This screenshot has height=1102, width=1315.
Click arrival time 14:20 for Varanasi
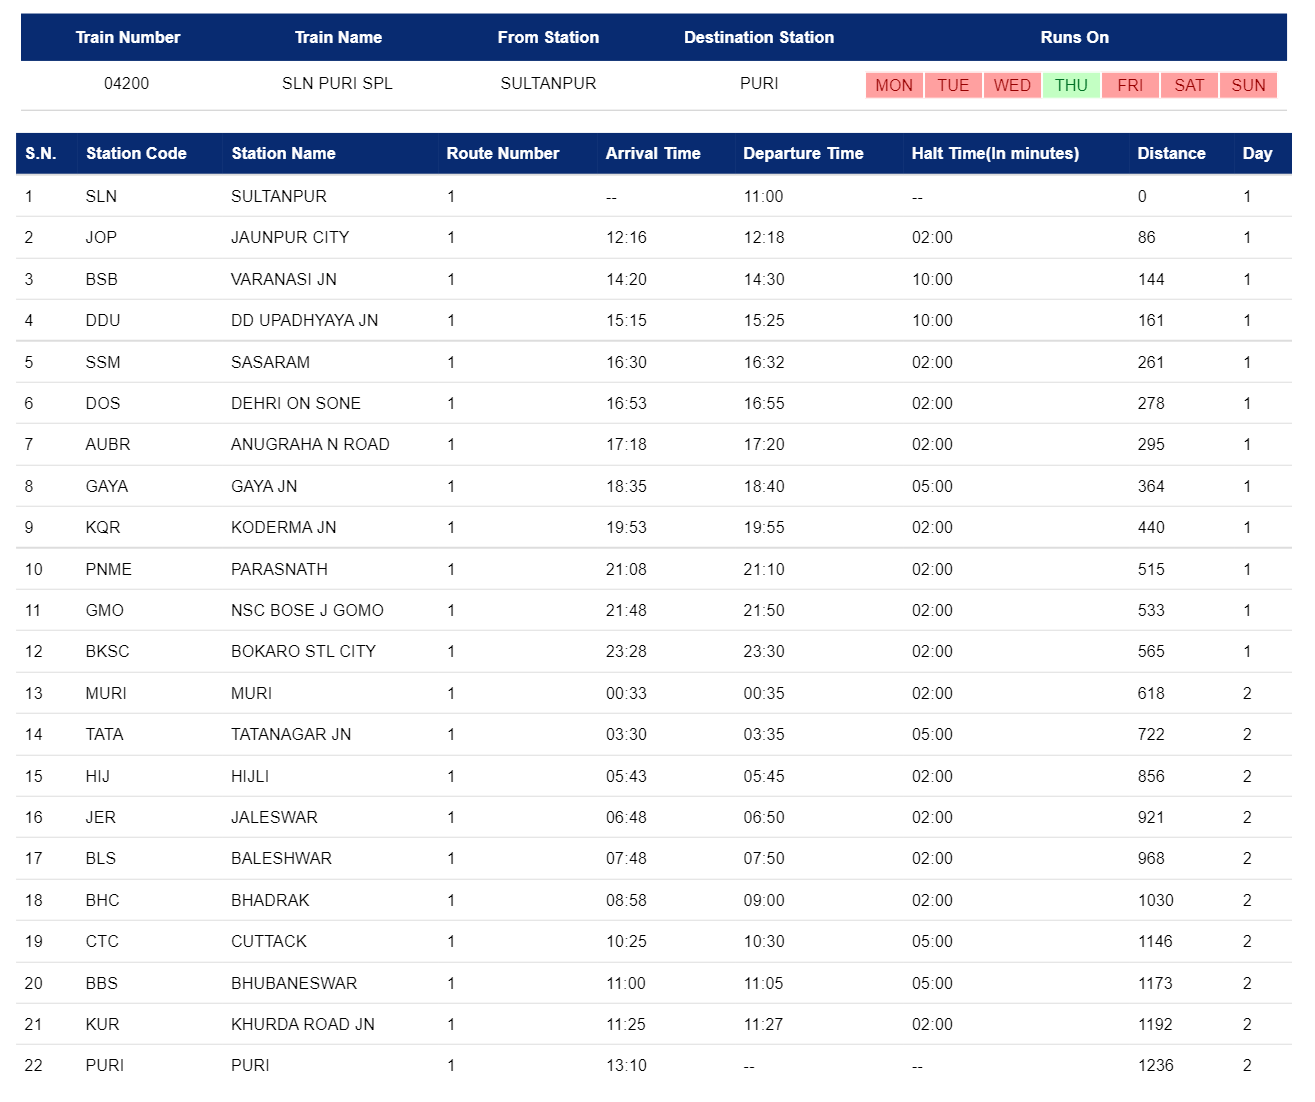coord(626,279)
